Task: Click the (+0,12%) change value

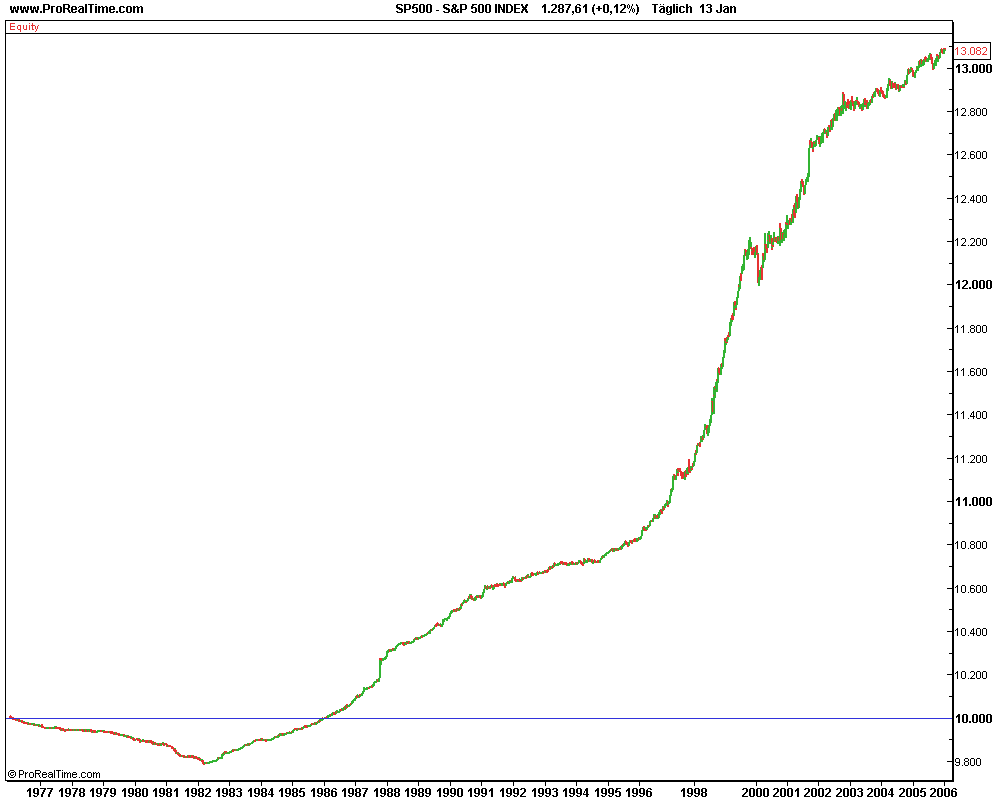Action: coord(615,9)
